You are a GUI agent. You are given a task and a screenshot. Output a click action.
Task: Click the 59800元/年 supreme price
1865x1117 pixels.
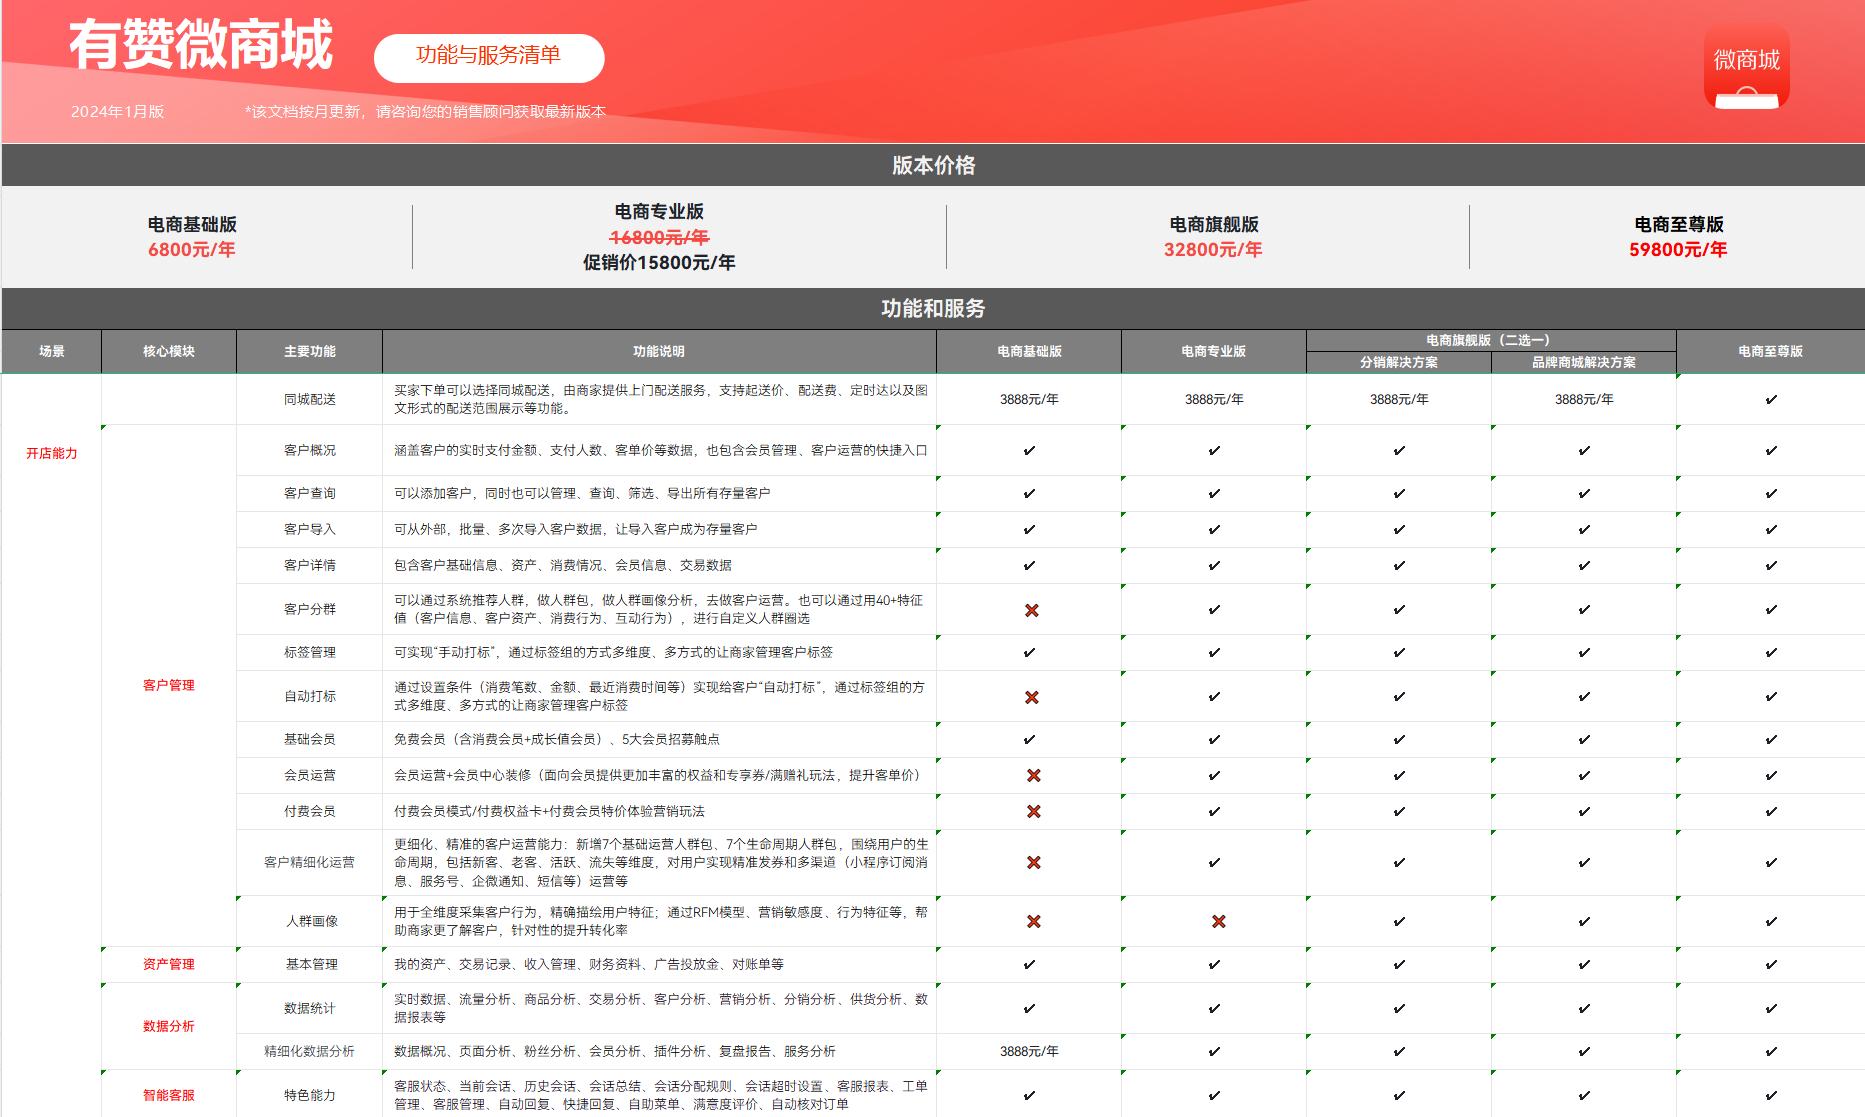1678,250
